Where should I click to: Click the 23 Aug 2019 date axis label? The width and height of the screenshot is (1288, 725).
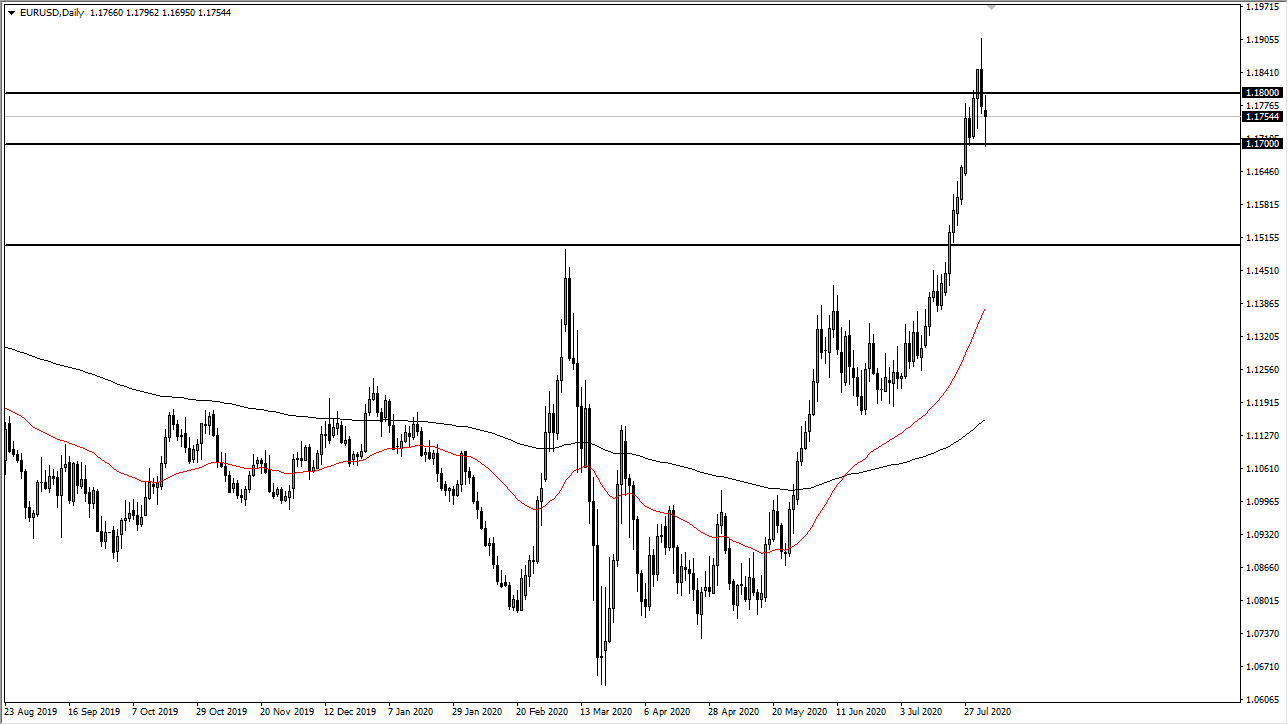[x=32, y=712]
